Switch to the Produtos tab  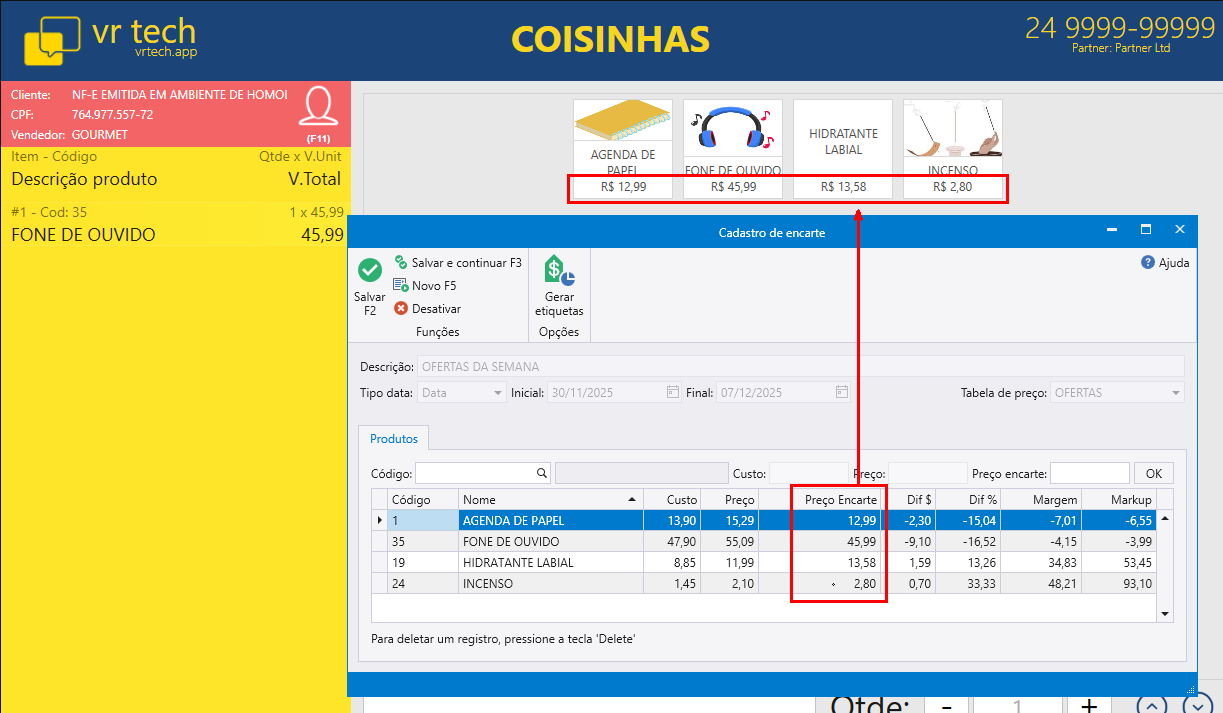click(x=393, y=439)
